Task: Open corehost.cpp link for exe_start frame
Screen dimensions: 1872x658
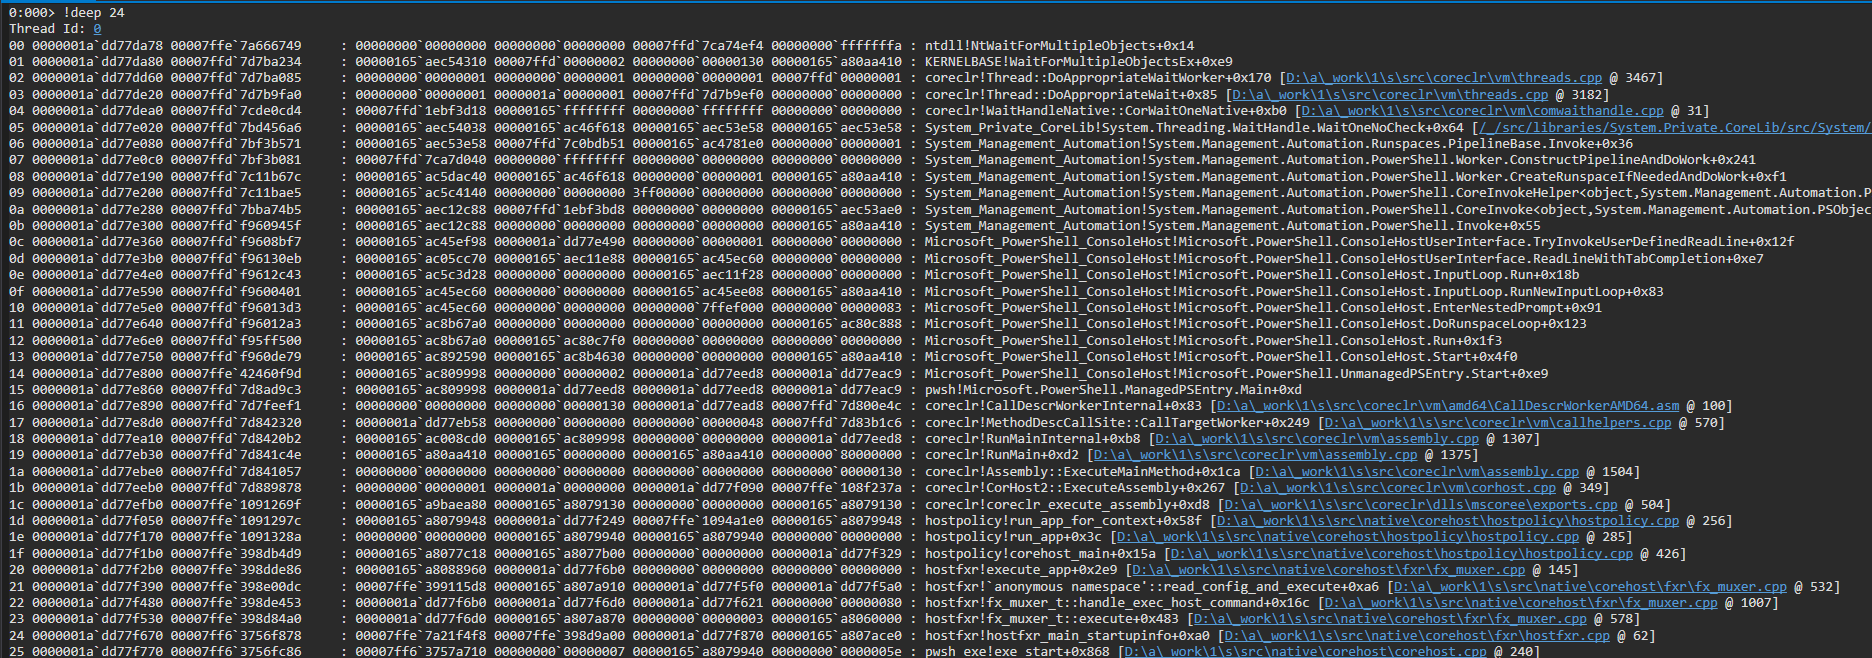Action: pyautogui.click(x=1305, y=652)
